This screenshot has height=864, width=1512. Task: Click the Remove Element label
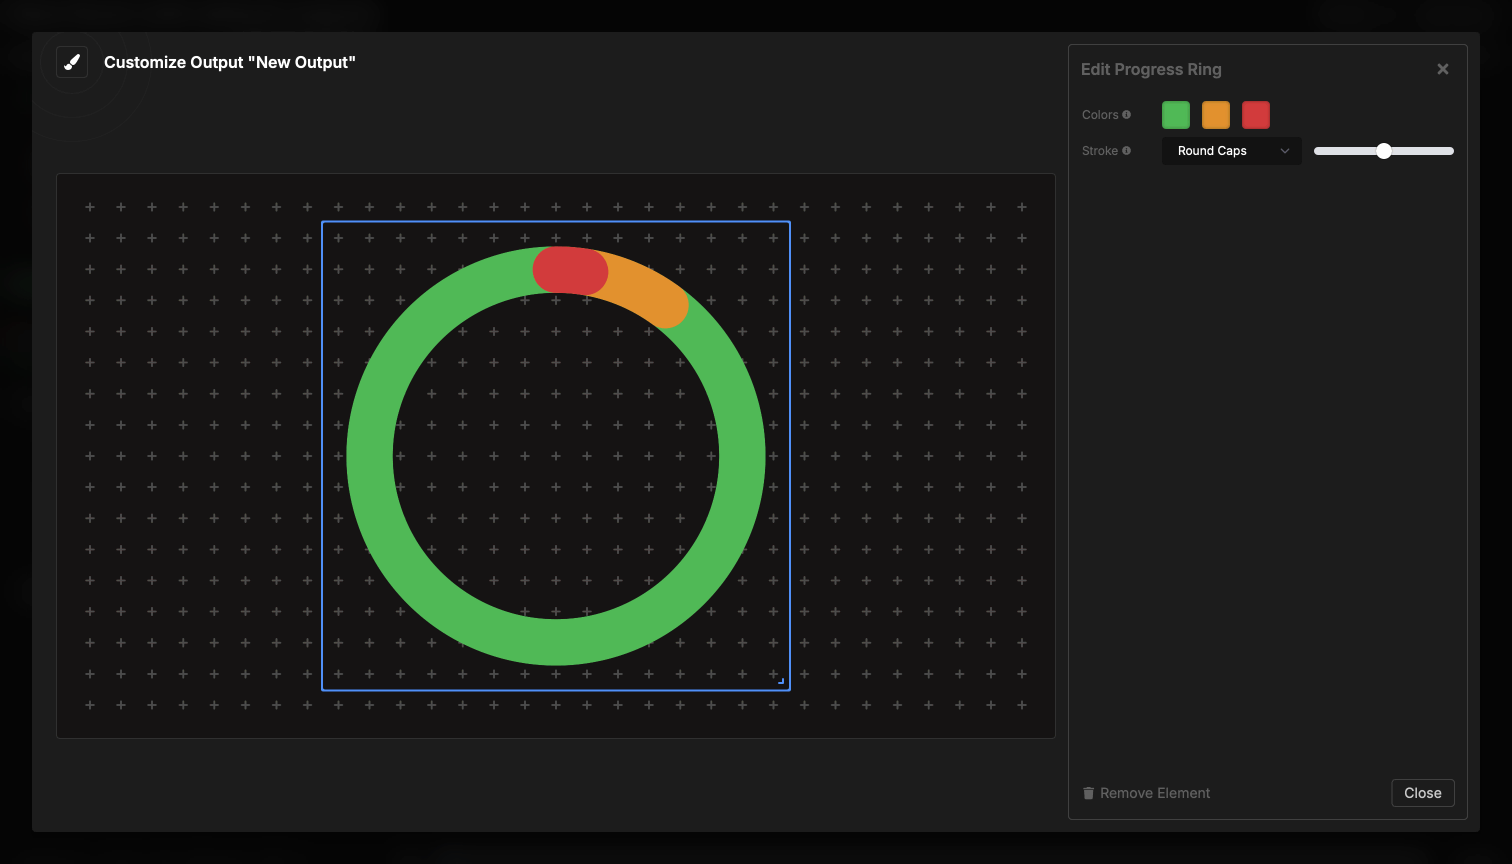click(x=1155, y=792)
